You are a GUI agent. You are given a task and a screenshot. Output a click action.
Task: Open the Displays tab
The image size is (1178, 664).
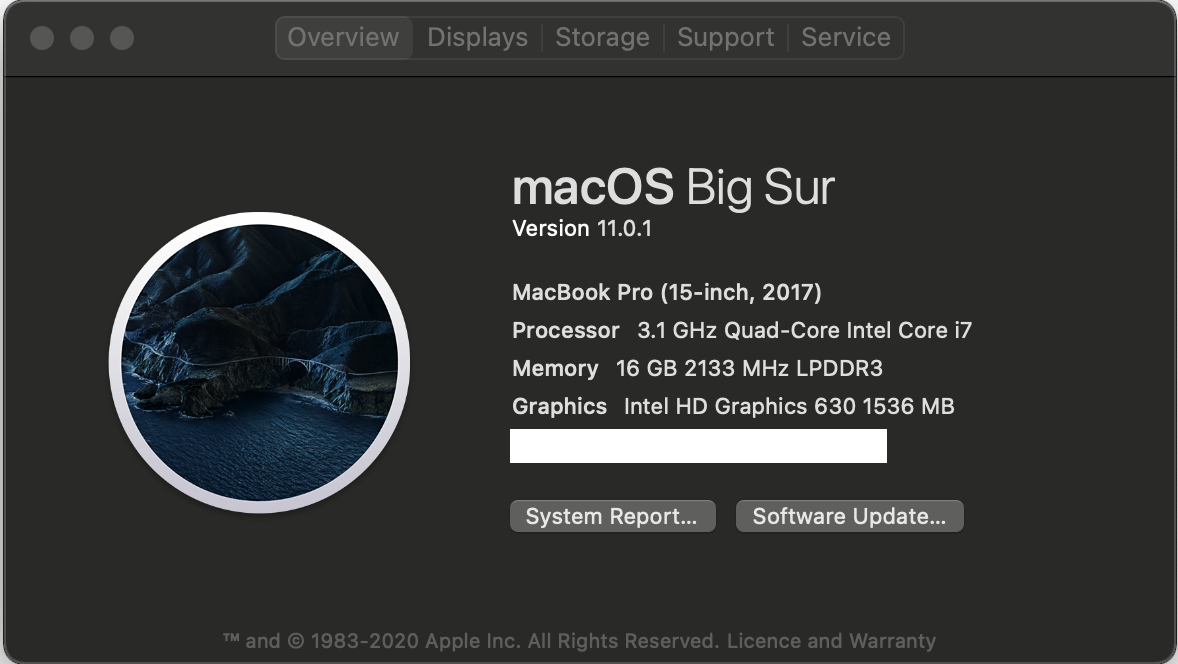click(477, 38)
